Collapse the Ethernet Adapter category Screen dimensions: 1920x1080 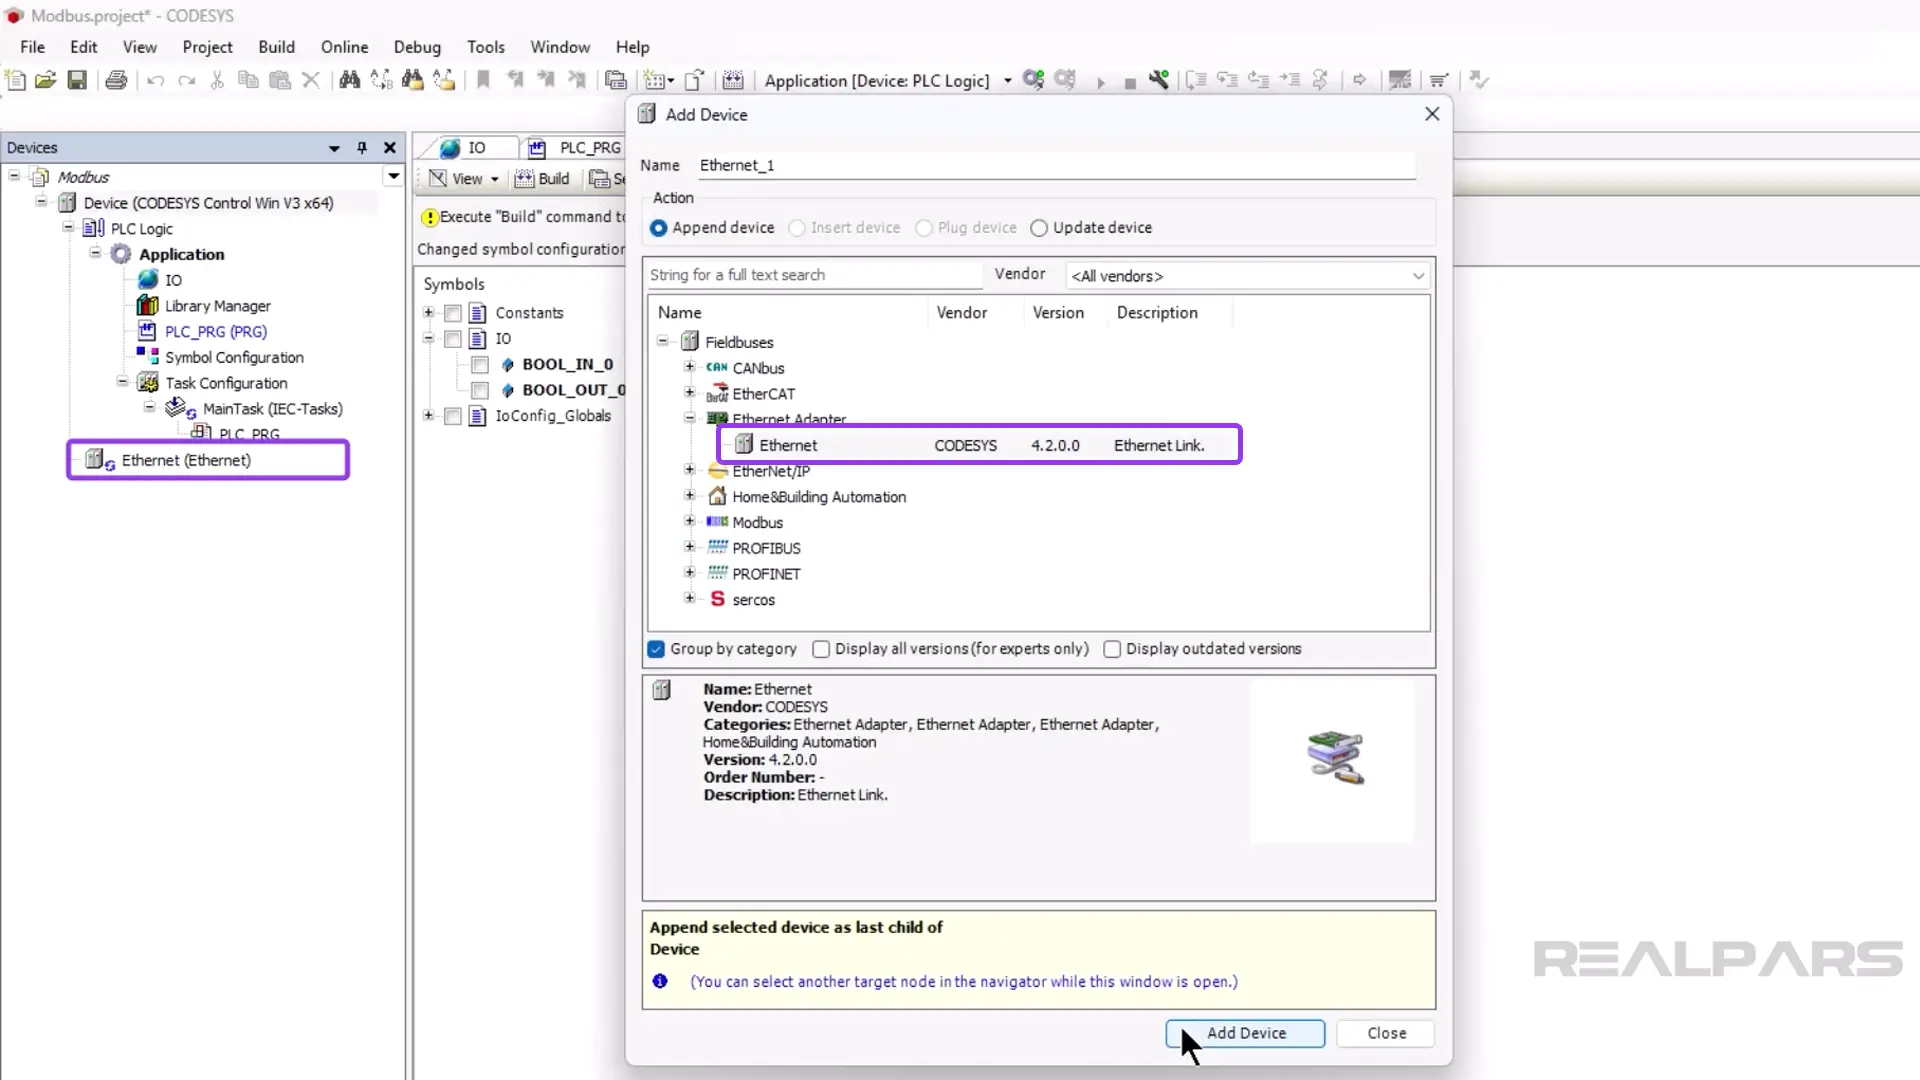pos(690,418)
